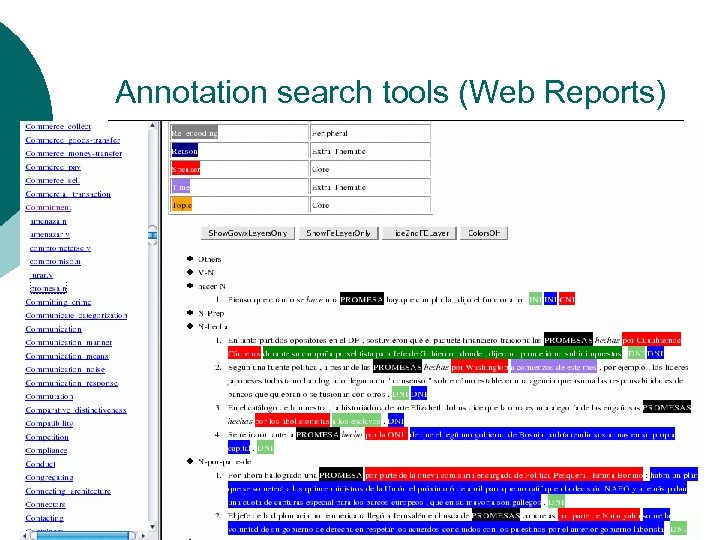720x540 pixels.
Task: Click the frame list horizontal scrollbar thumb
Action: click(x=83, y=536)
